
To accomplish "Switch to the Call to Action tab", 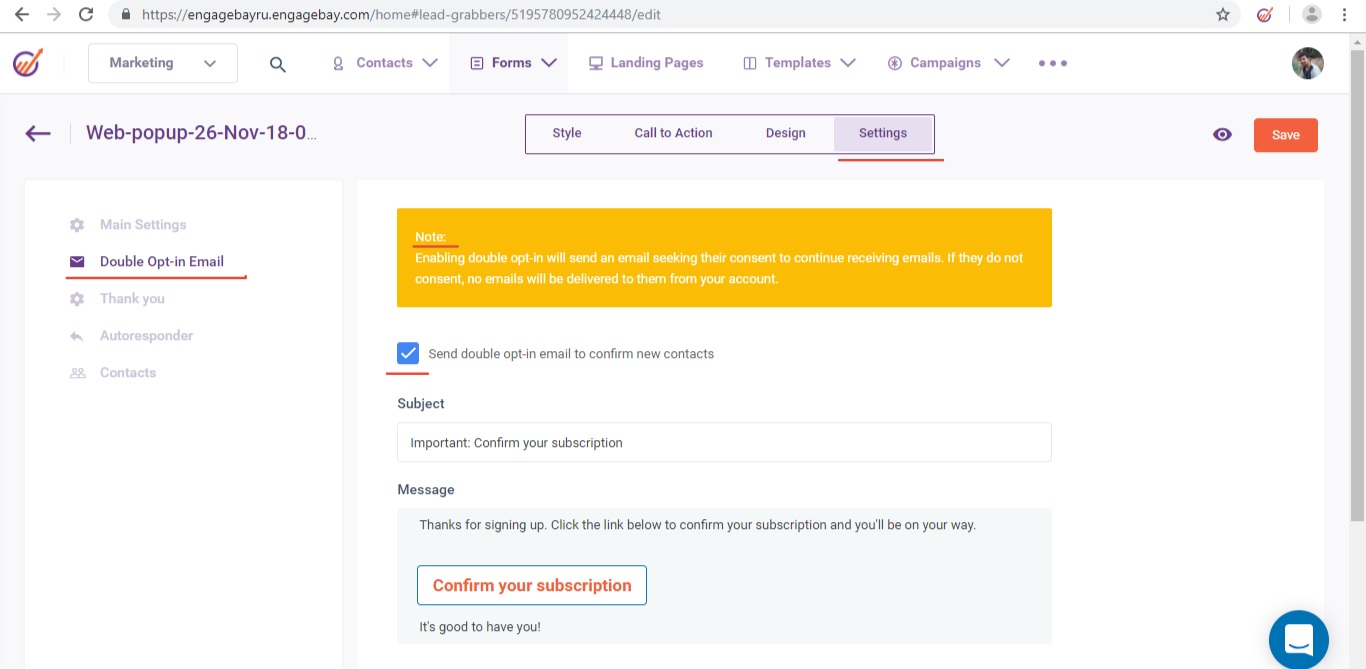I will 673,133.
